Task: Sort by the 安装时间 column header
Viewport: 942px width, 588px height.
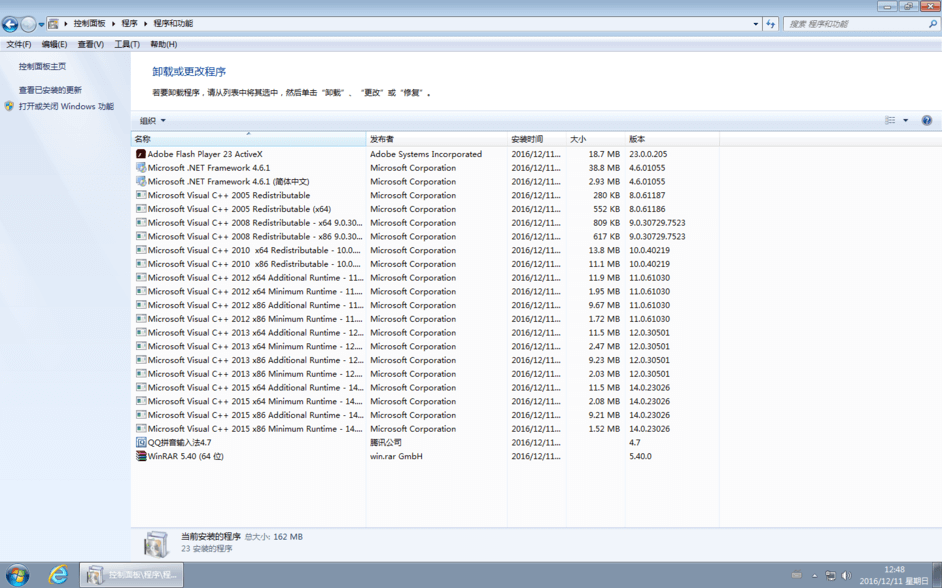Action: point(536,139)
